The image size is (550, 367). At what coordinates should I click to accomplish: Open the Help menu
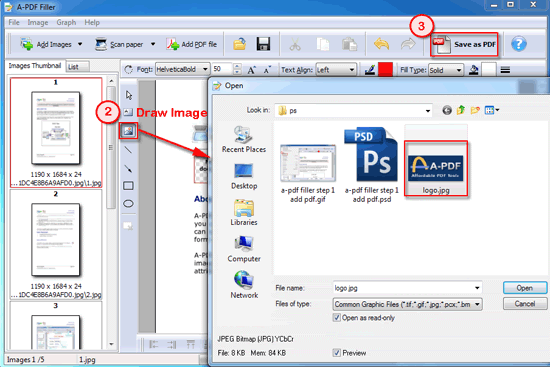[x=92, y=22]
